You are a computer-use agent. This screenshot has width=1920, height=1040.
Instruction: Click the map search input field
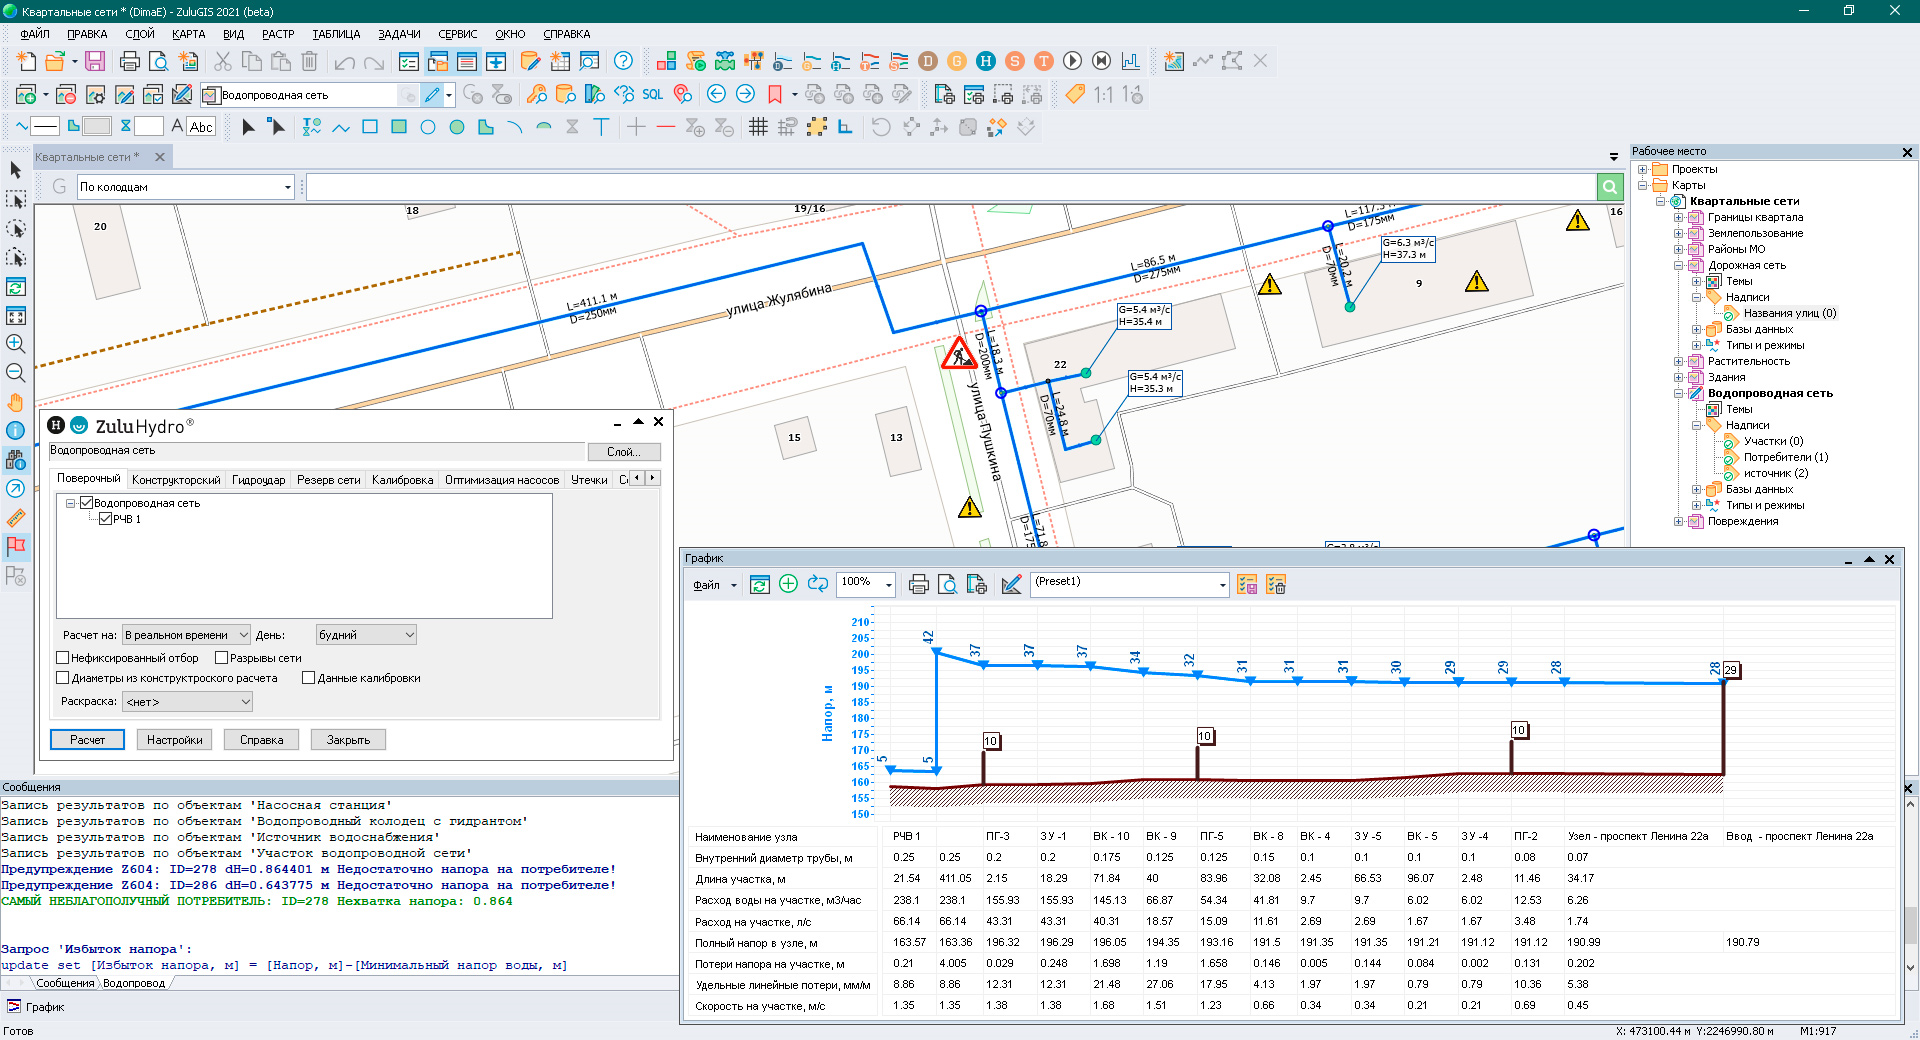pos(950,187)
